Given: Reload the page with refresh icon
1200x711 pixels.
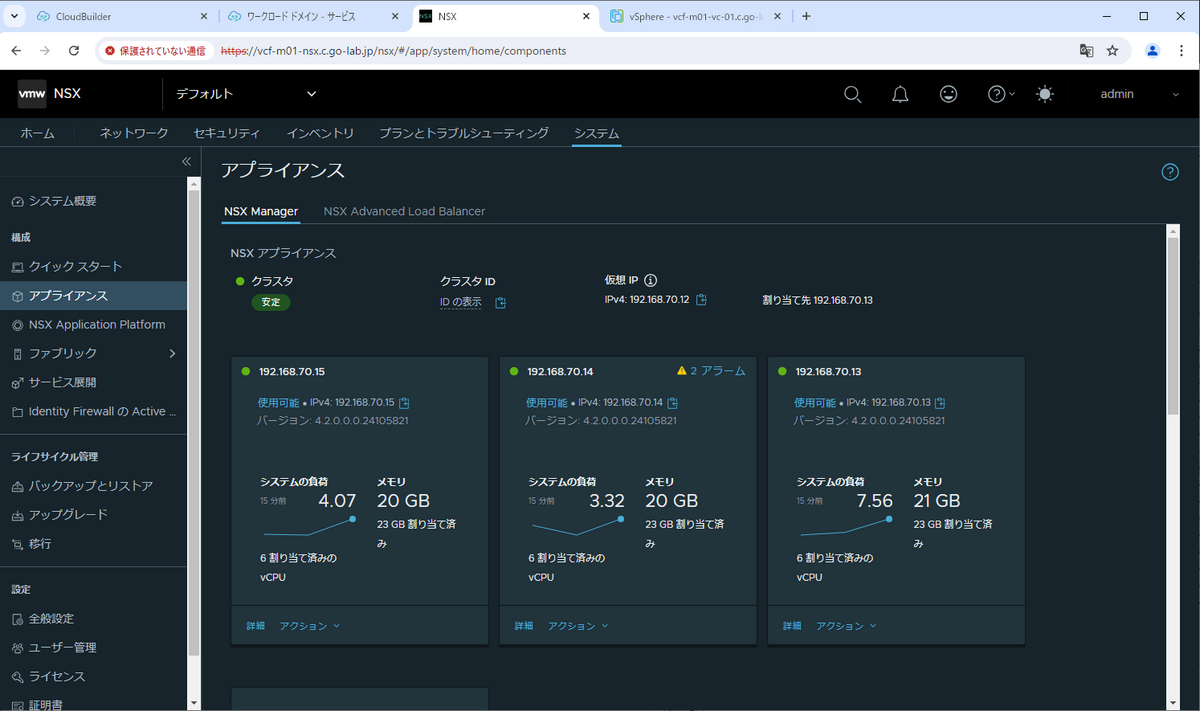Looking at the screenshot, I should [x=74, y=50].
